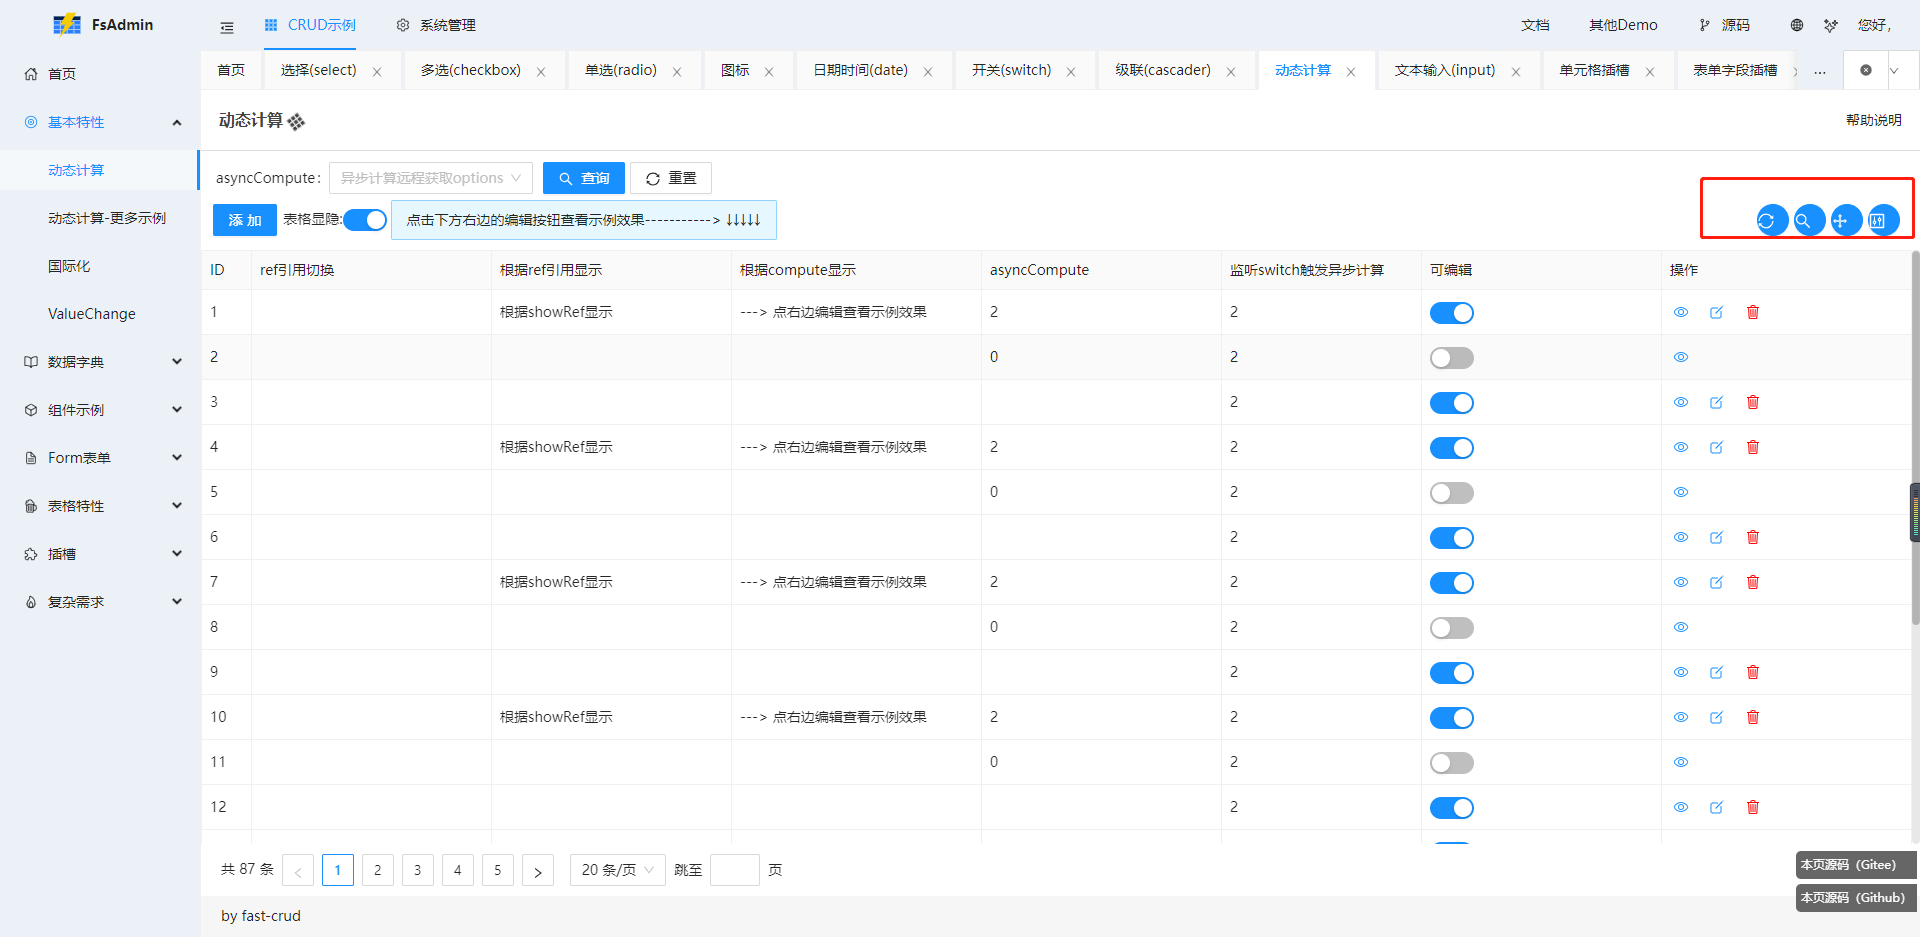Click the icon next to 动态计算 page title
This screenshot has height=937, width=1920.
[x=296, y=122]
